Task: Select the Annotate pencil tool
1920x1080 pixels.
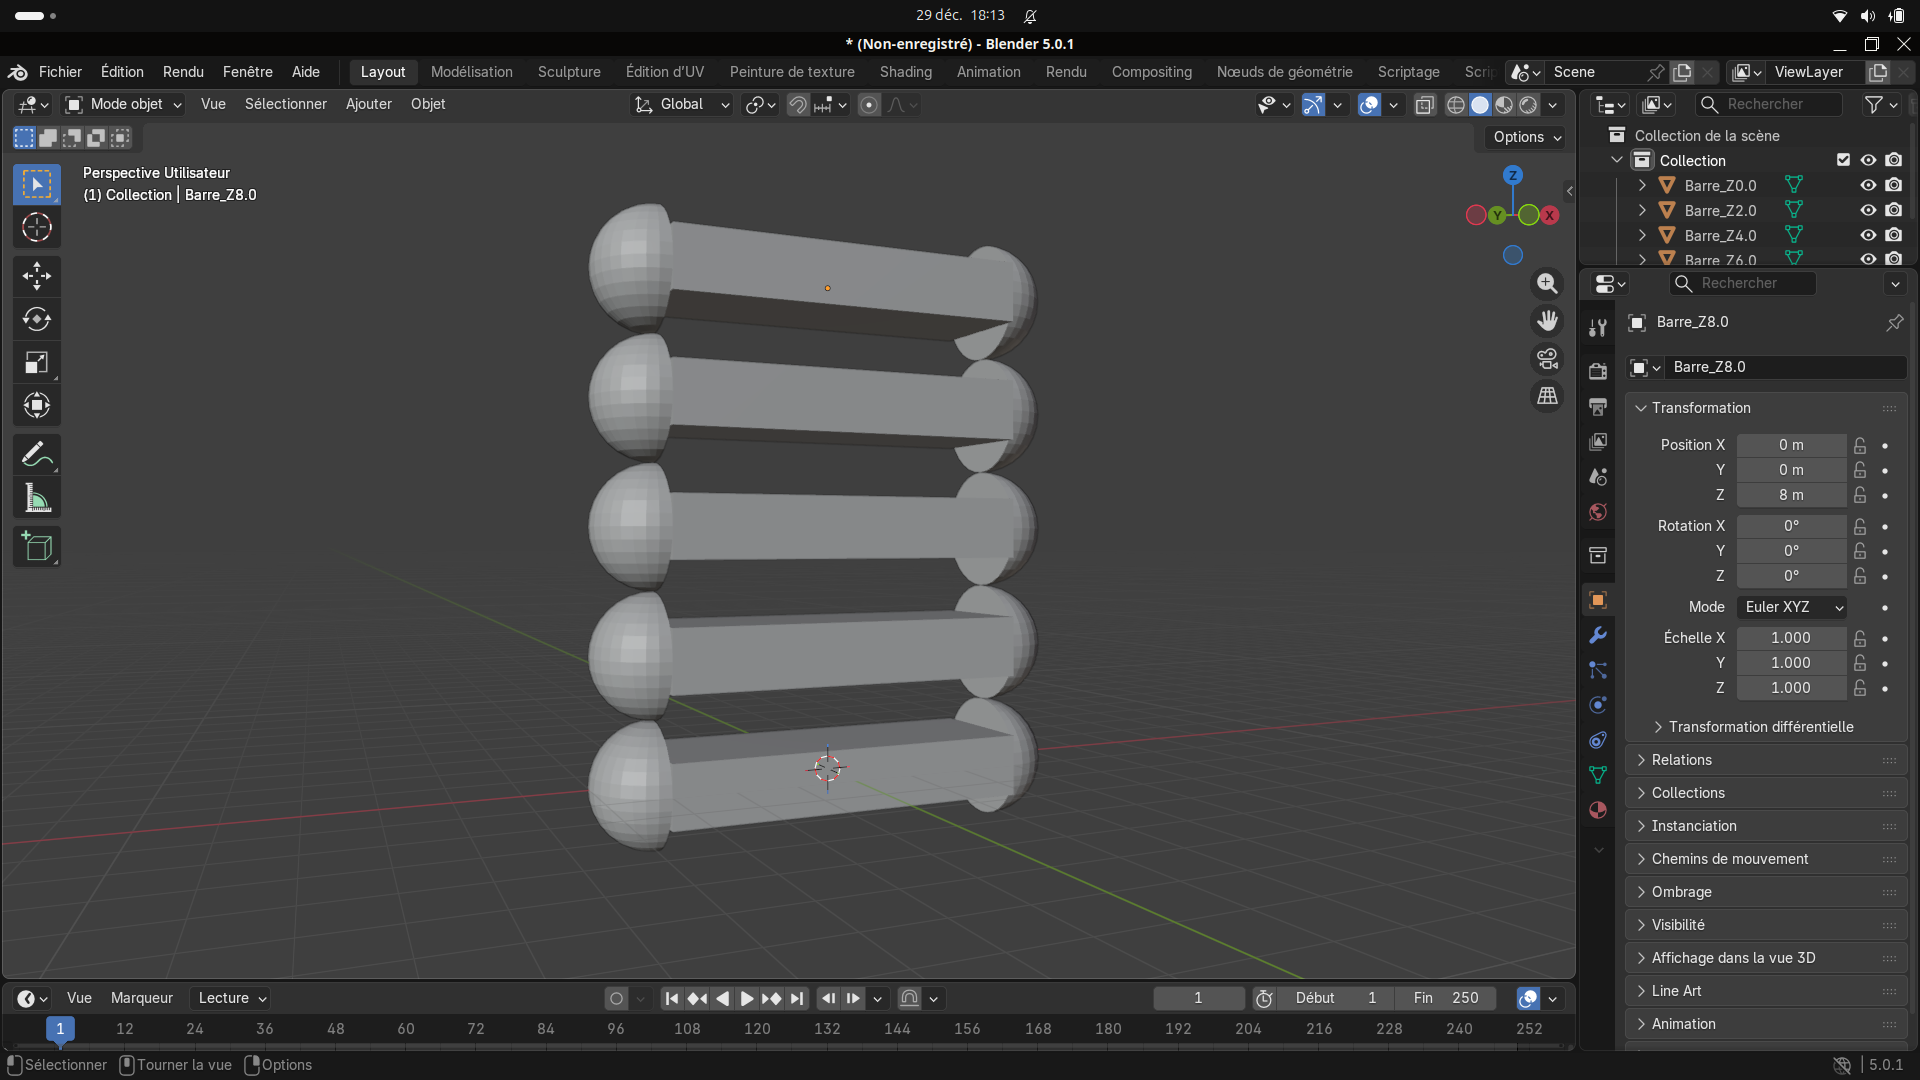Action: (37, 455)
